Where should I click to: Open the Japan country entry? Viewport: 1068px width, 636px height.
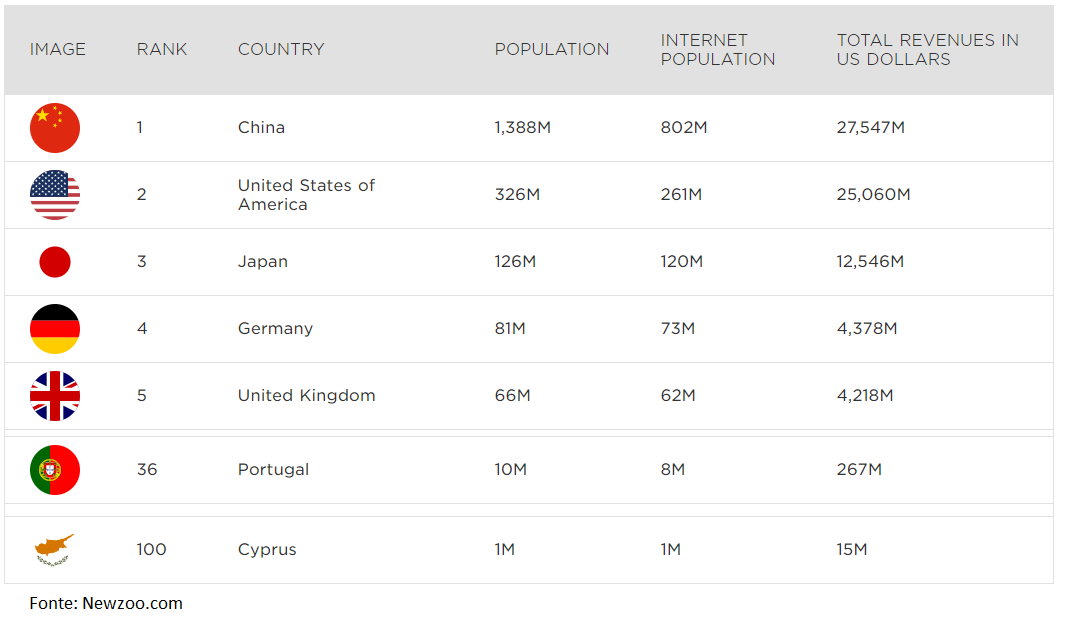coord(263,262)
